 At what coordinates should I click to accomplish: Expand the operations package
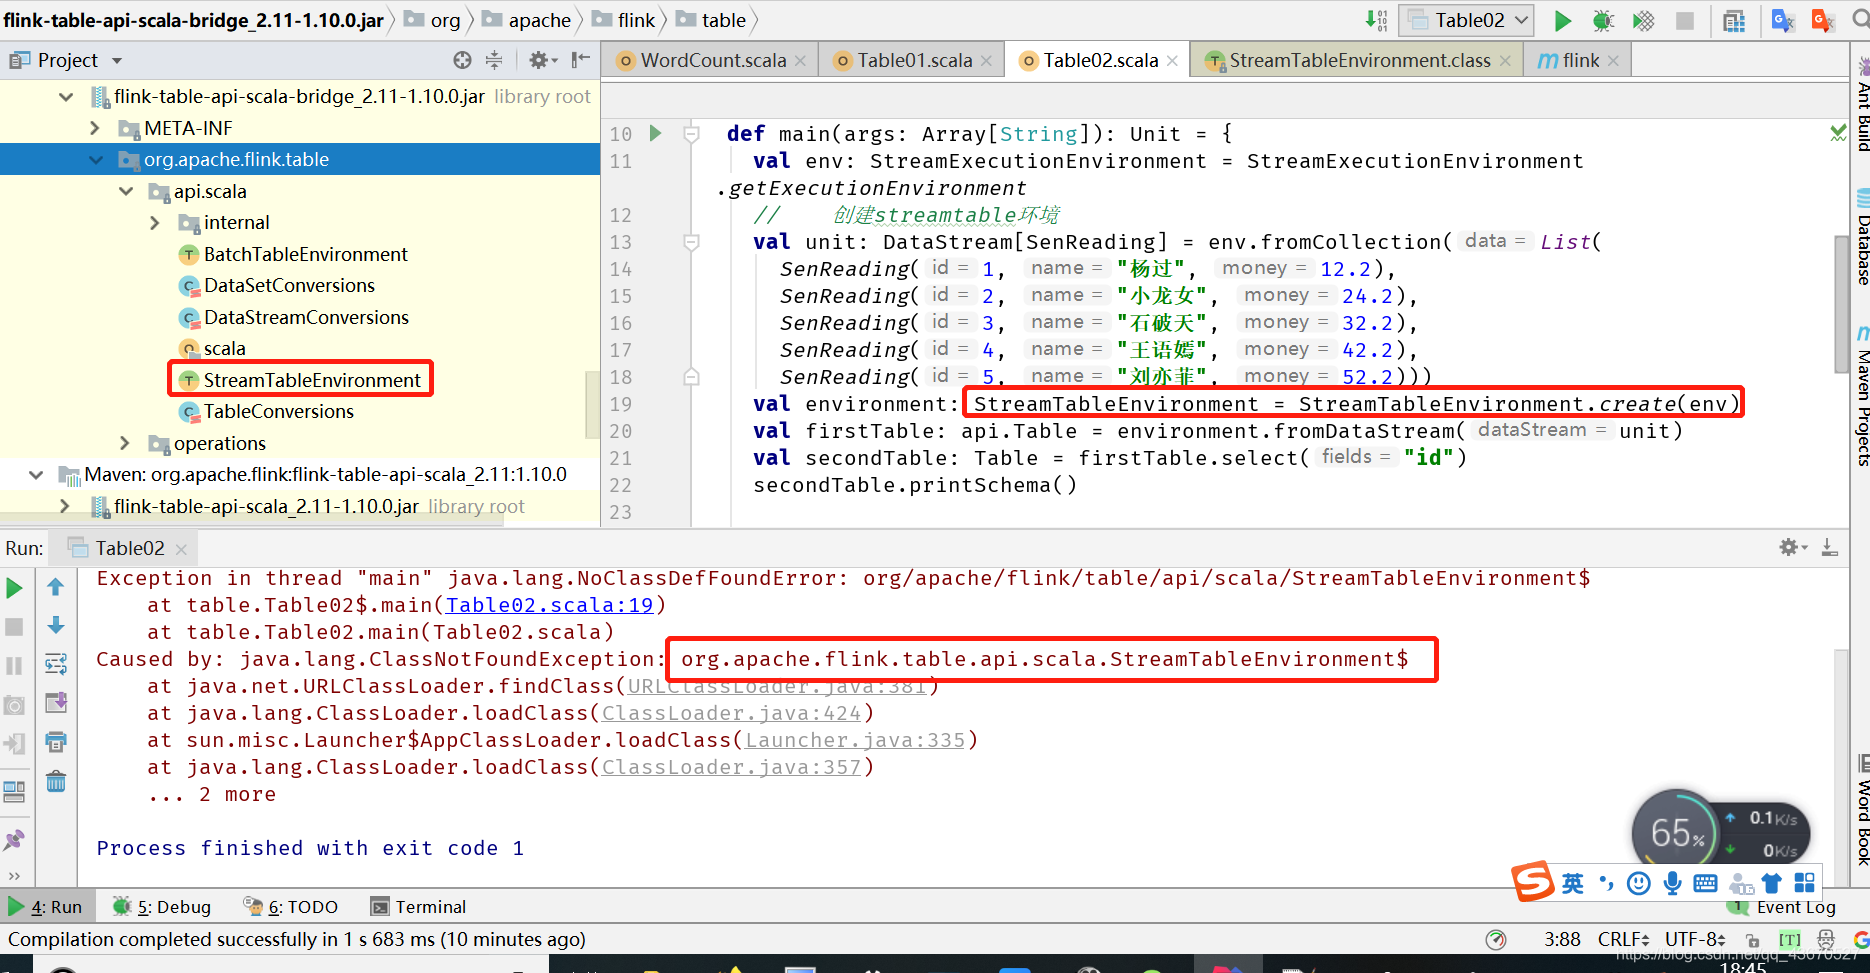click(125, 443)
